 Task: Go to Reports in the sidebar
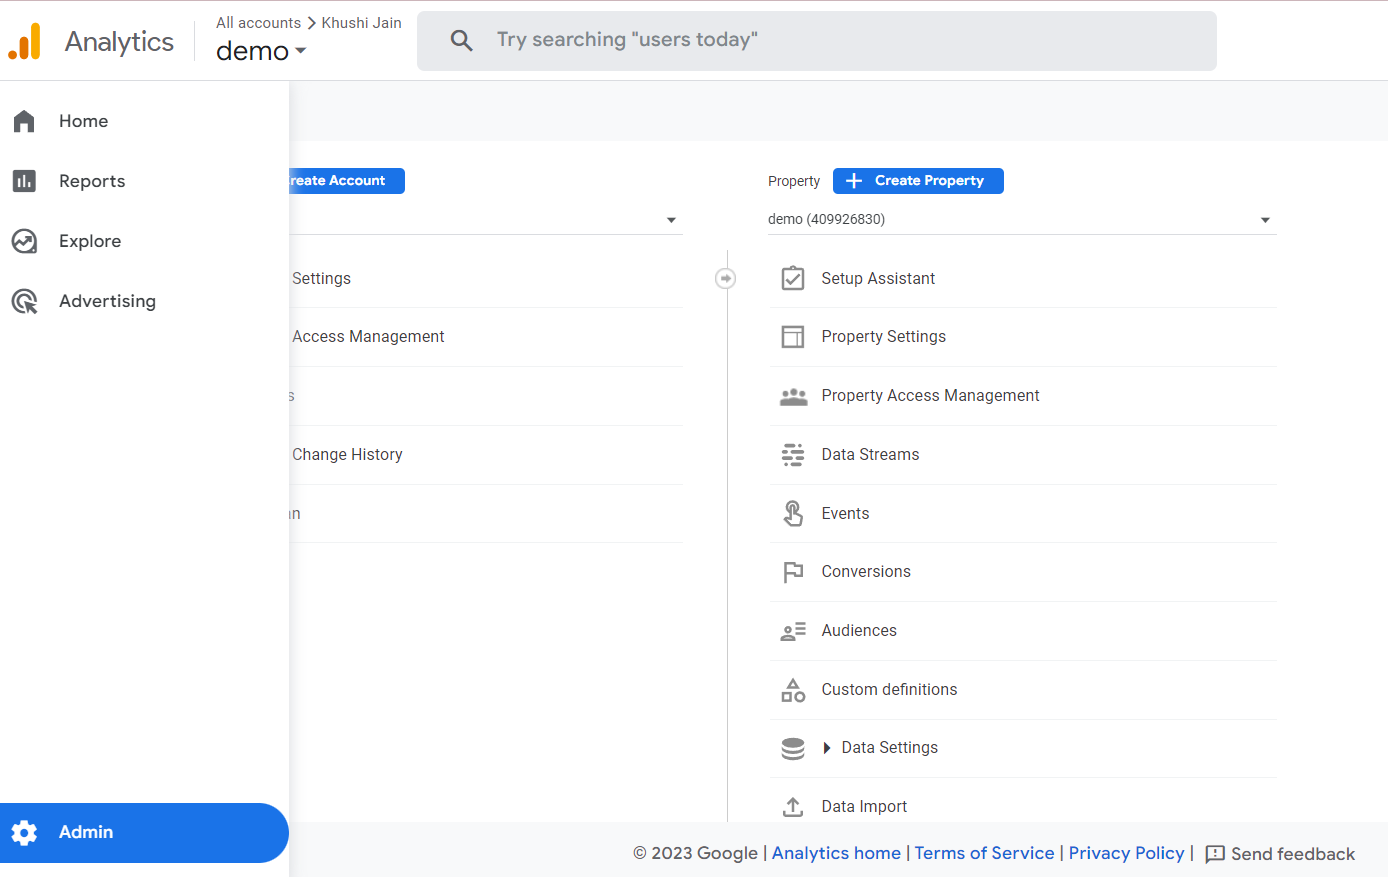click(x=92, y=181)
